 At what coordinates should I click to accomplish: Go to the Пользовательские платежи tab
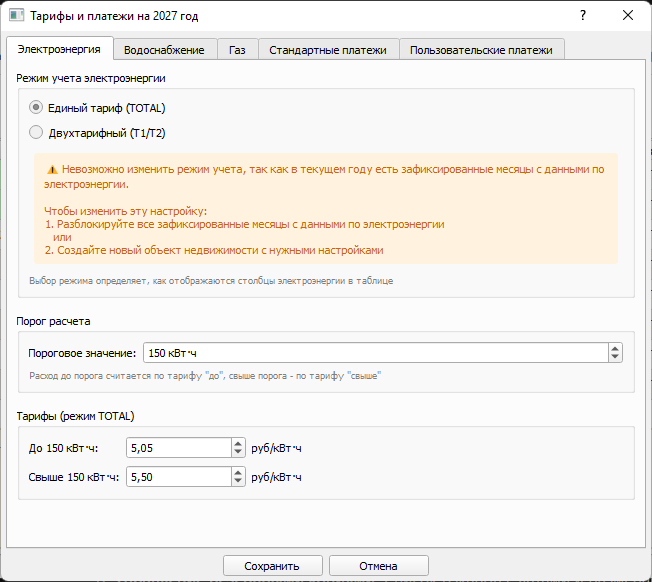coord(481,50)
